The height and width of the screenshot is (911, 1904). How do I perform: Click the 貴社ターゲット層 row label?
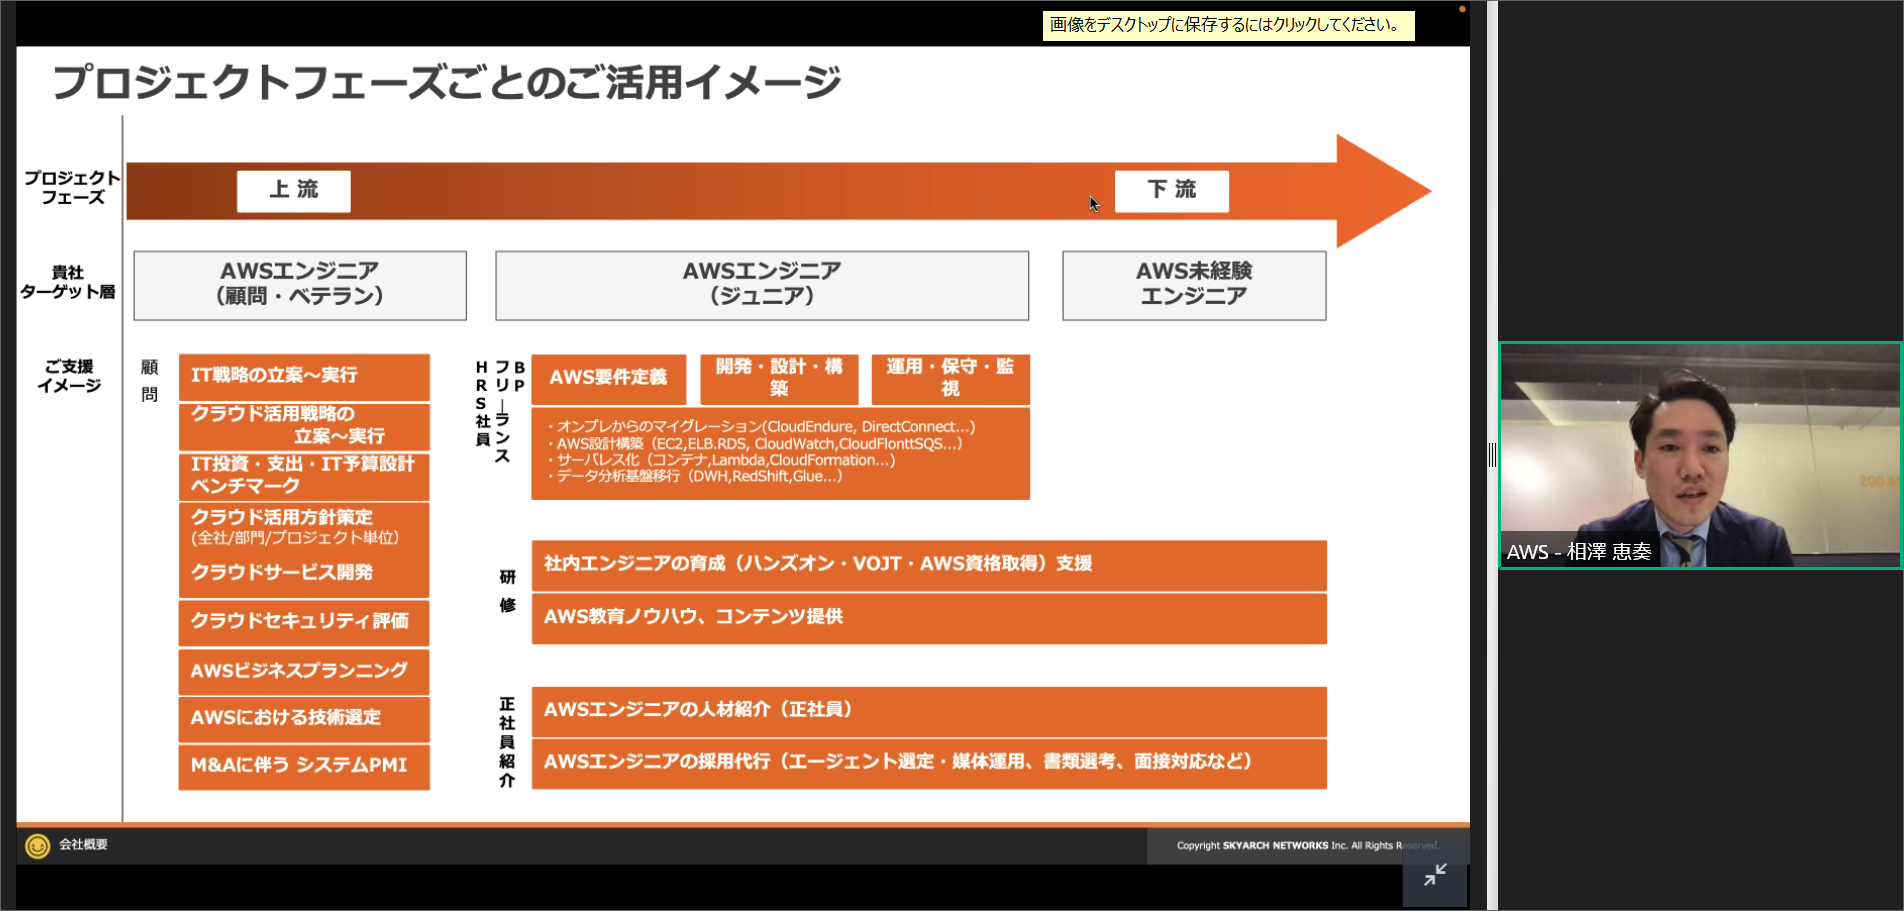click(x=68, y=282)
